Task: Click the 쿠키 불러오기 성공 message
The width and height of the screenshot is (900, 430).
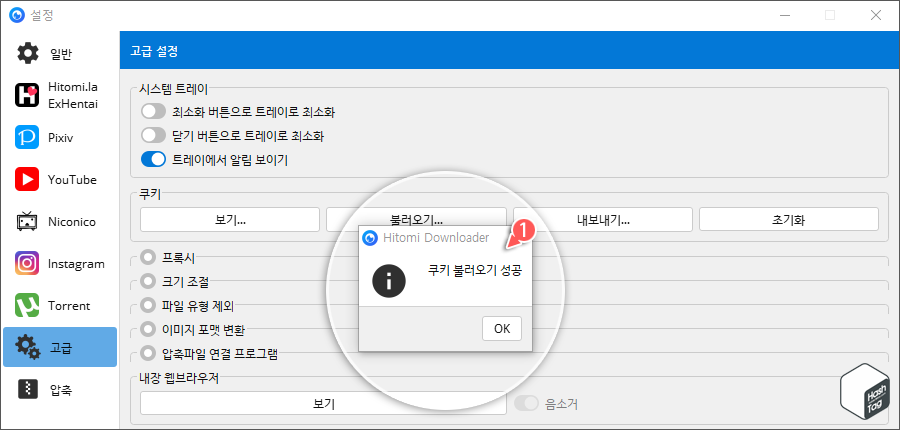Action: 475,271
